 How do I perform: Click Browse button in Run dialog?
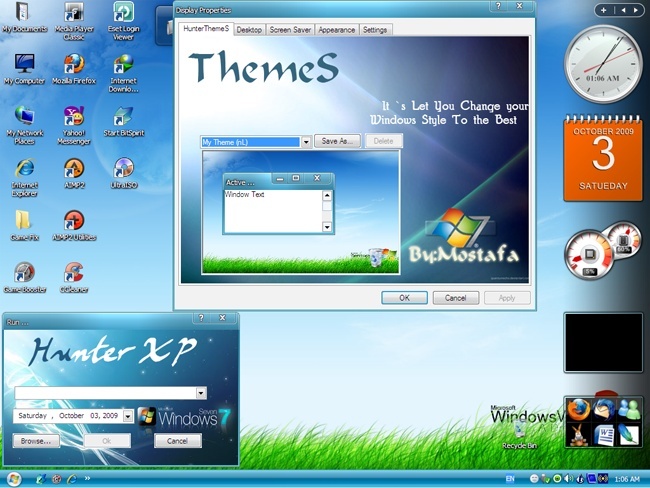tap(36, 441)
